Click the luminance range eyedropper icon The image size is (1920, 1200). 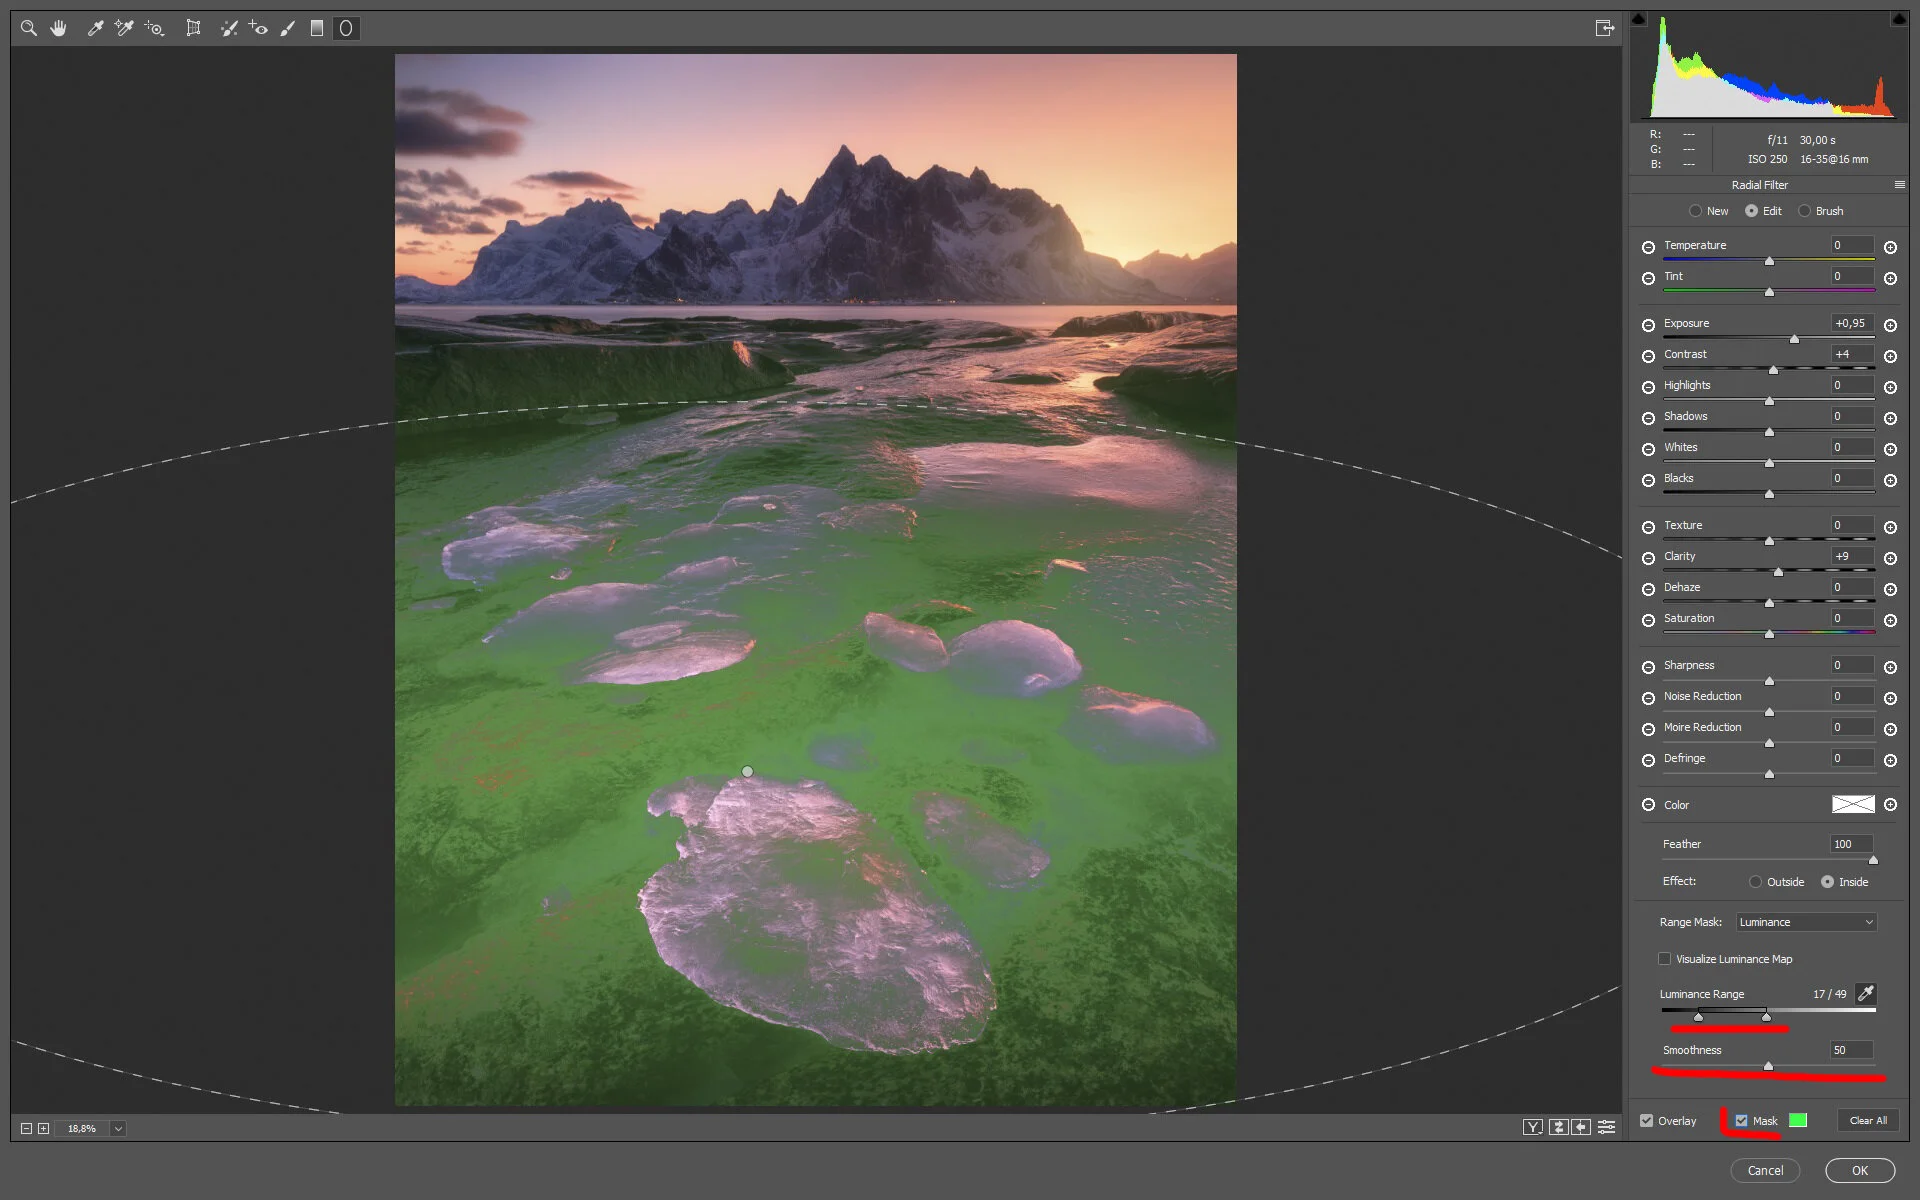click(x=1865, y=993)
